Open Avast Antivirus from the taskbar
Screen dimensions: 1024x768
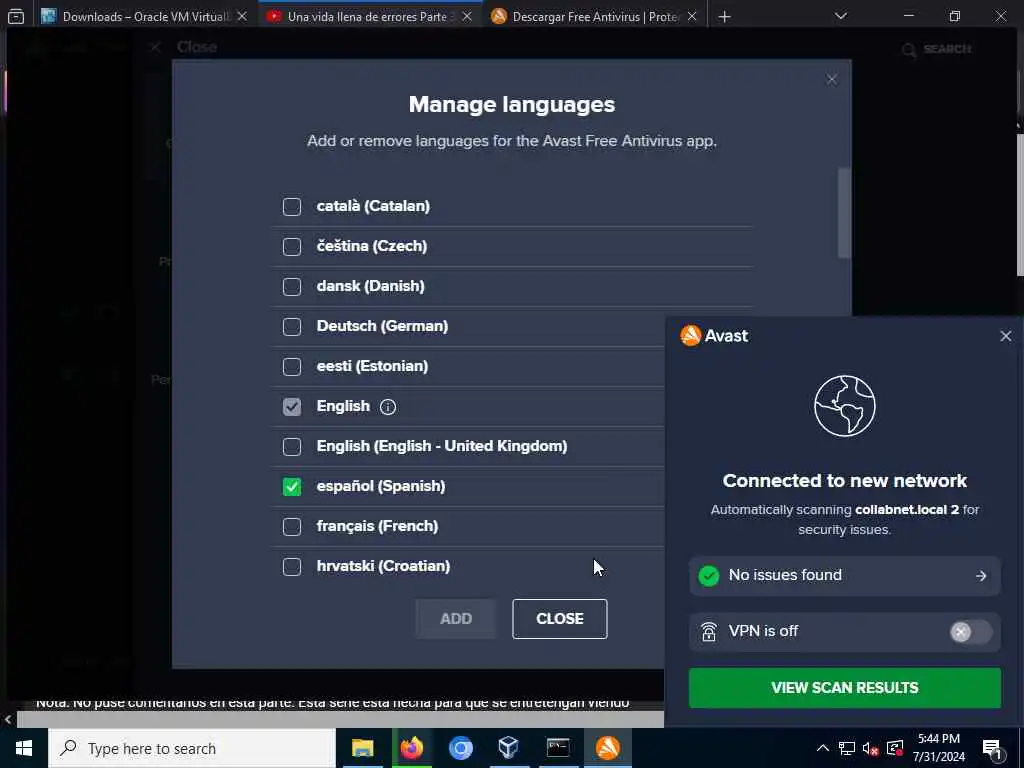[x=608, y=748]
